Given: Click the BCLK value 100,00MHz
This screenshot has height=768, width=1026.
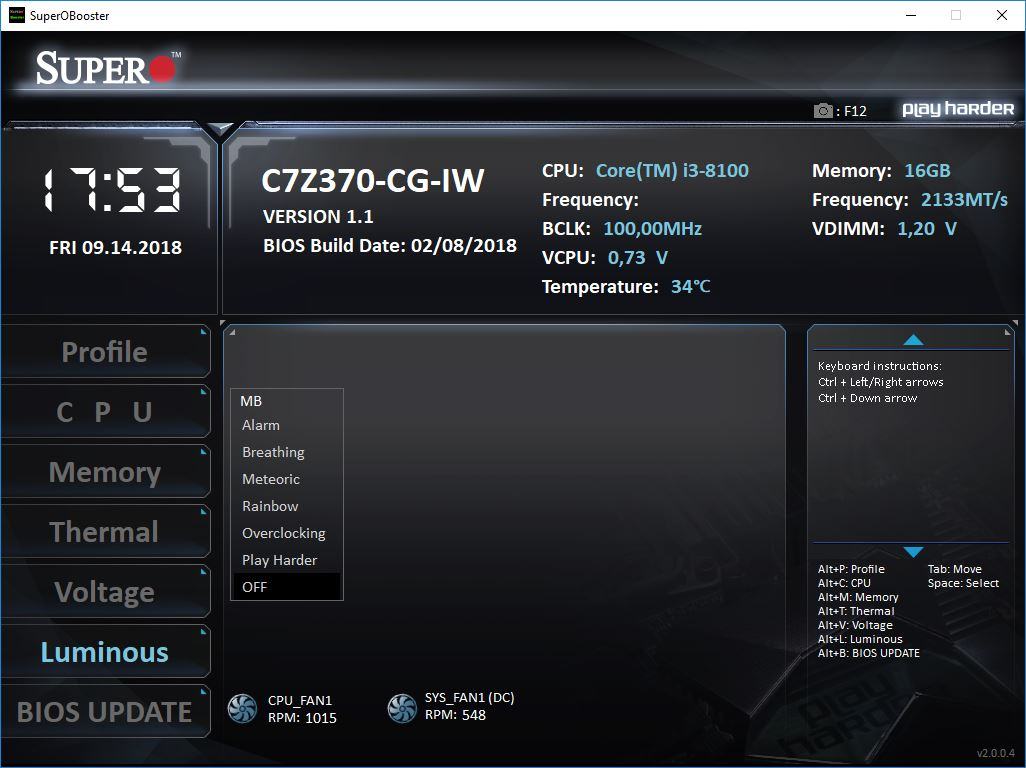Looking at the screenshot, I should 652,228.
